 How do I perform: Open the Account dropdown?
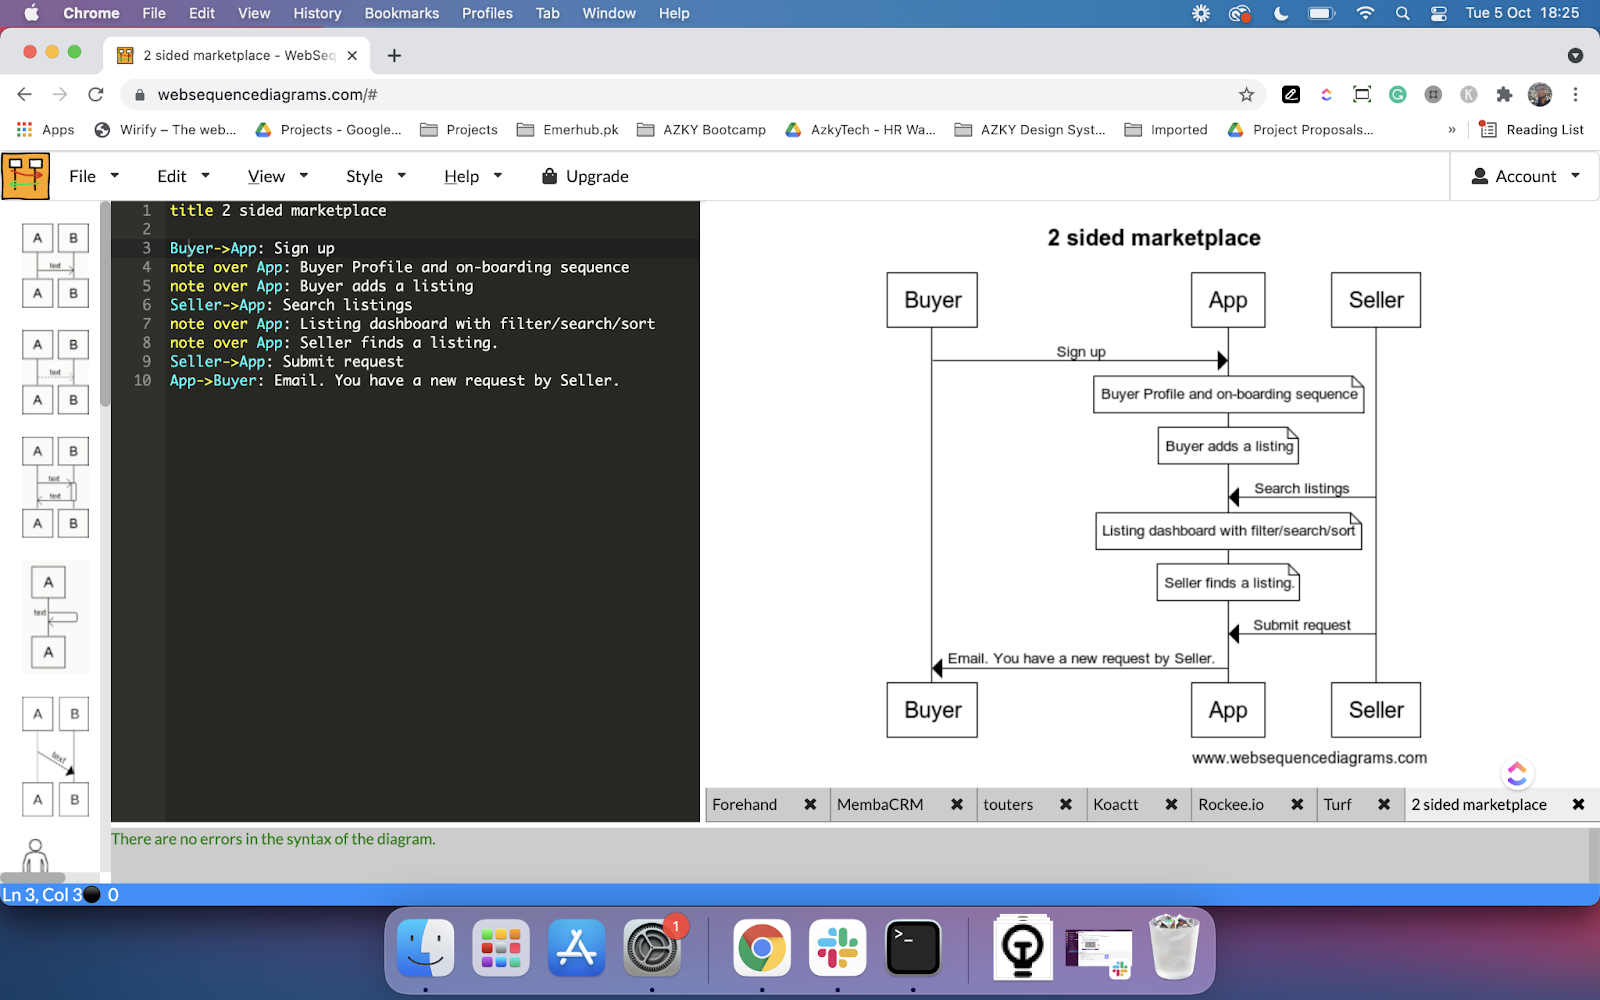[1525, 176]
